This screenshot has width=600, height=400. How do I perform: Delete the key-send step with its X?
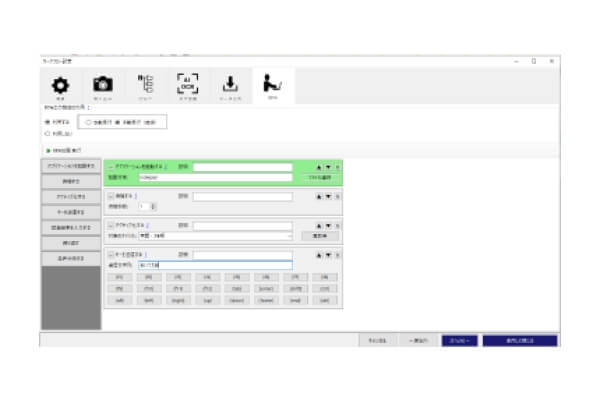click(x=337, y=254)
